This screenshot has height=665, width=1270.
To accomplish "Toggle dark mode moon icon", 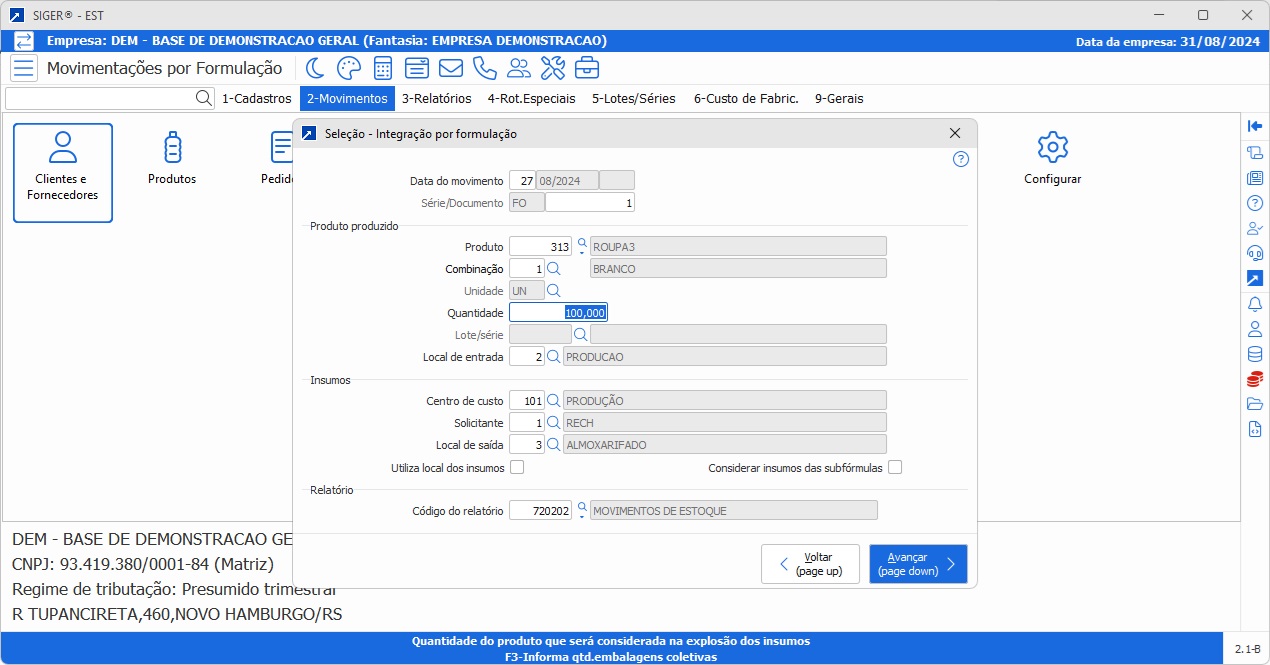I will click(315, 68).
